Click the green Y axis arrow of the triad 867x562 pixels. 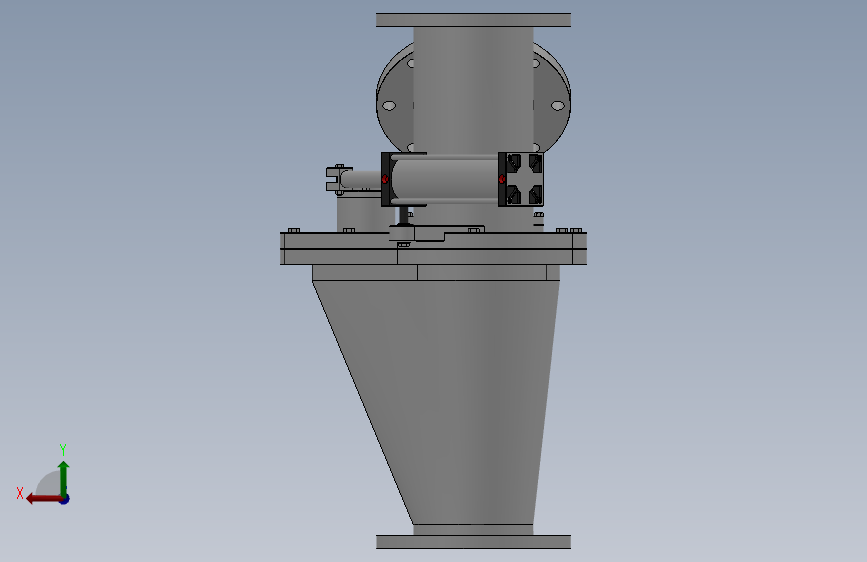tap(64, 477)
